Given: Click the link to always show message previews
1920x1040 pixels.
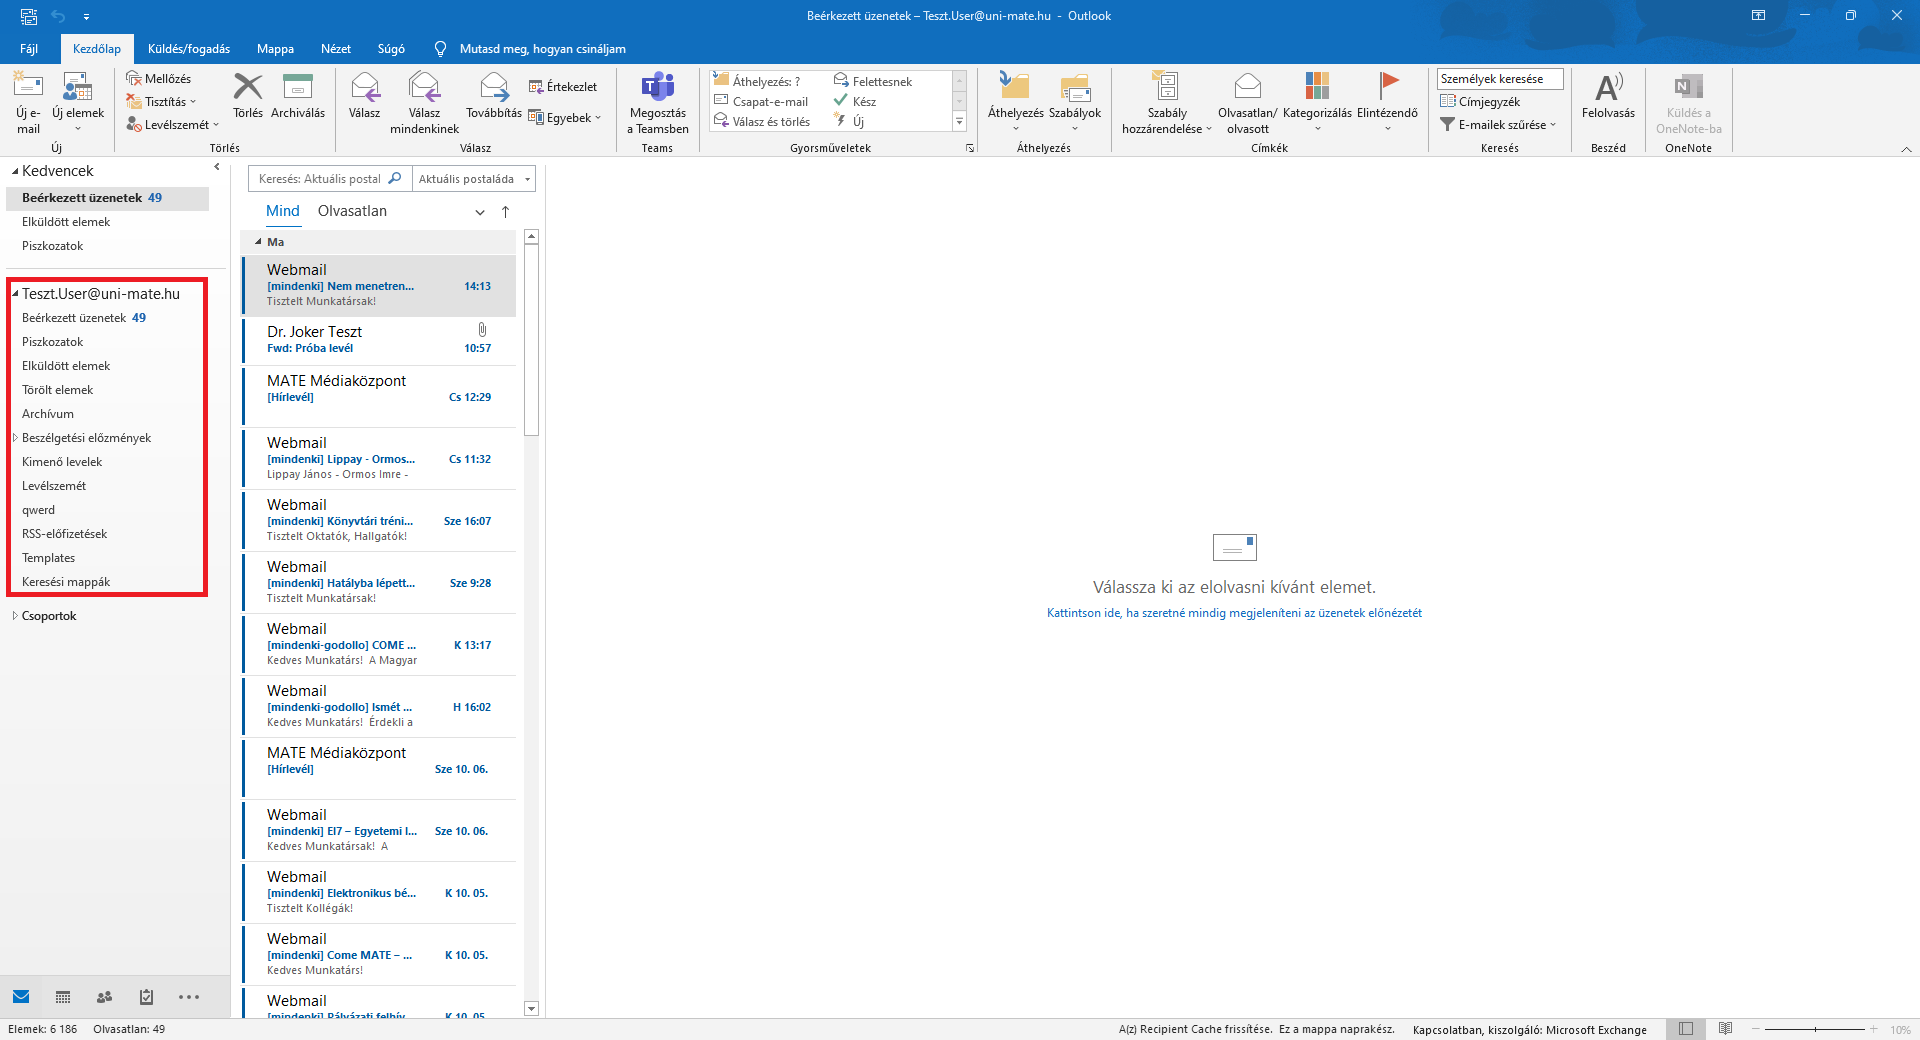Looking at the screenshot, I should 1233,613.
